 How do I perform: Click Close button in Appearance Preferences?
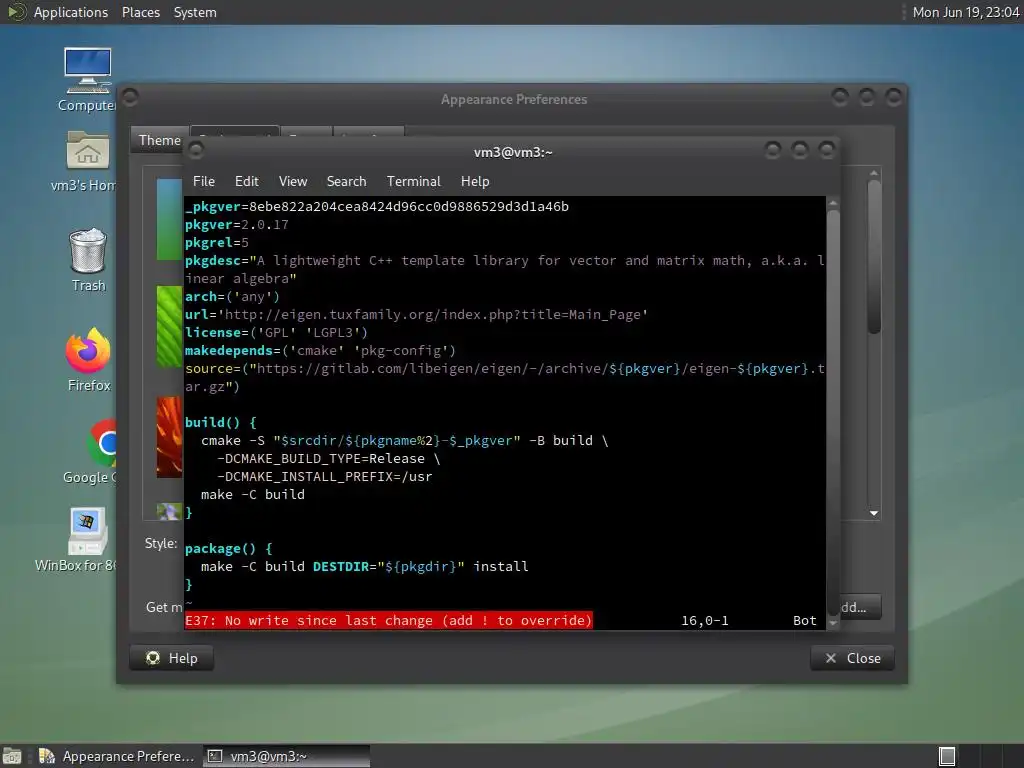point(852,658)
